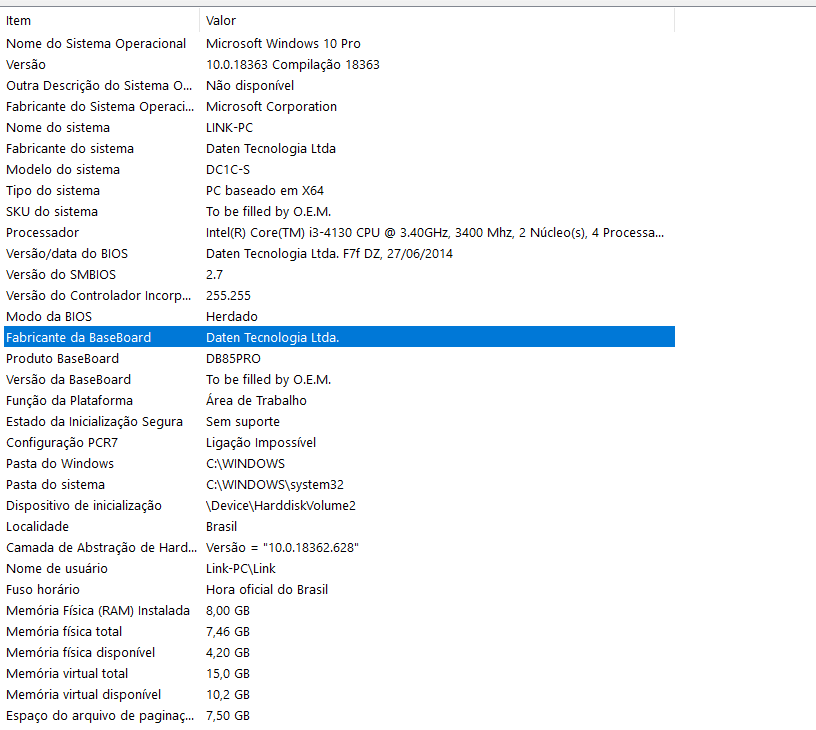
Task: Click the Herdado value
Action: point(232,316)
